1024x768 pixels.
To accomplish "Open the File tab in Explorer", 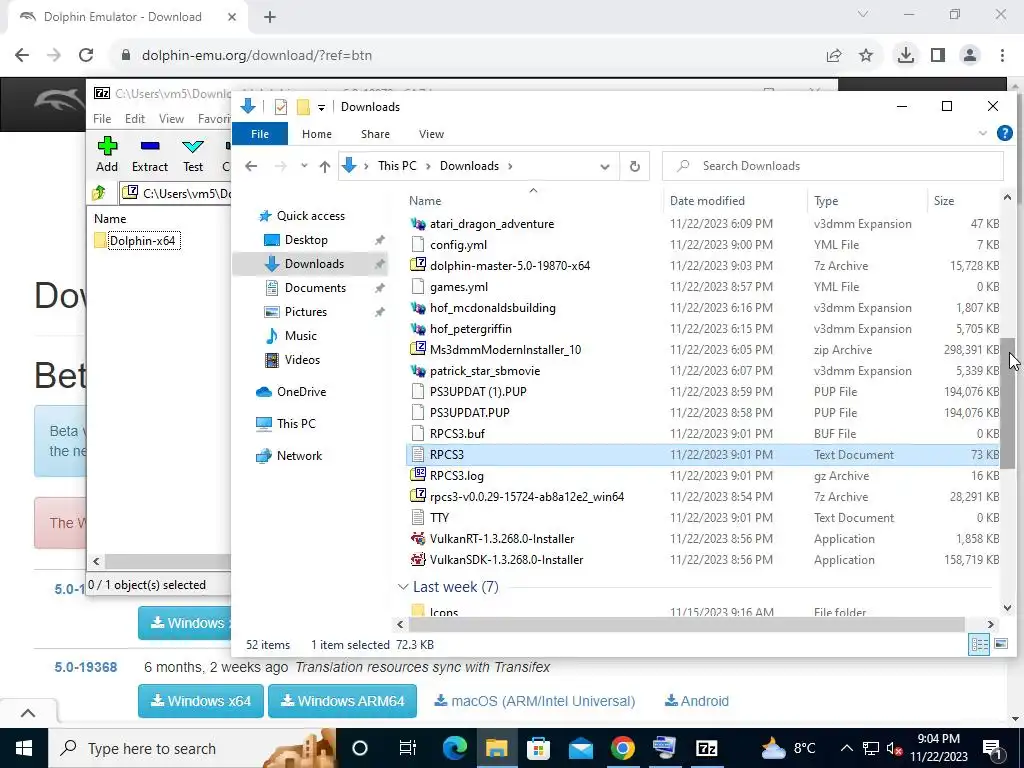I will pos(260,134).
